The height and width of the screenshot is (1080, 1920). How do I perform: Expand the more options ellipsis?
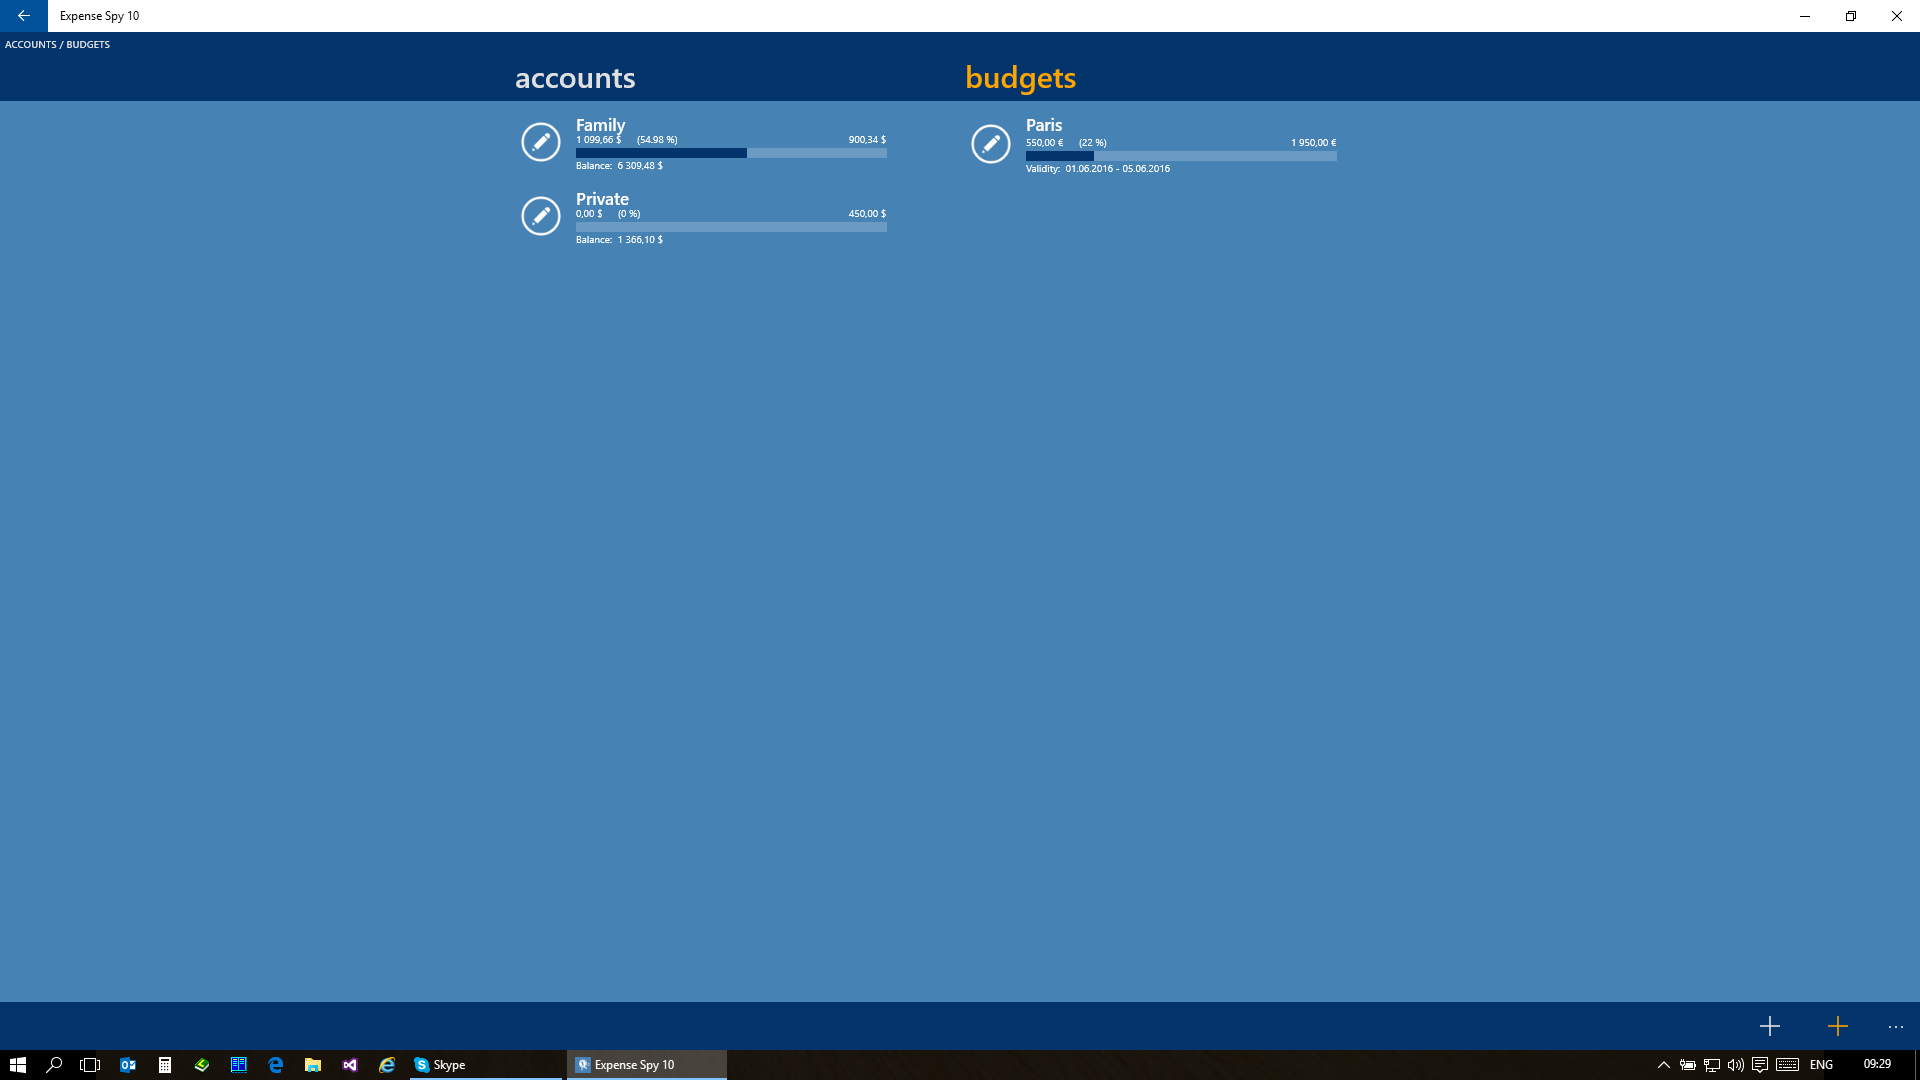pyautogui.click(x=1896, y=1027)
